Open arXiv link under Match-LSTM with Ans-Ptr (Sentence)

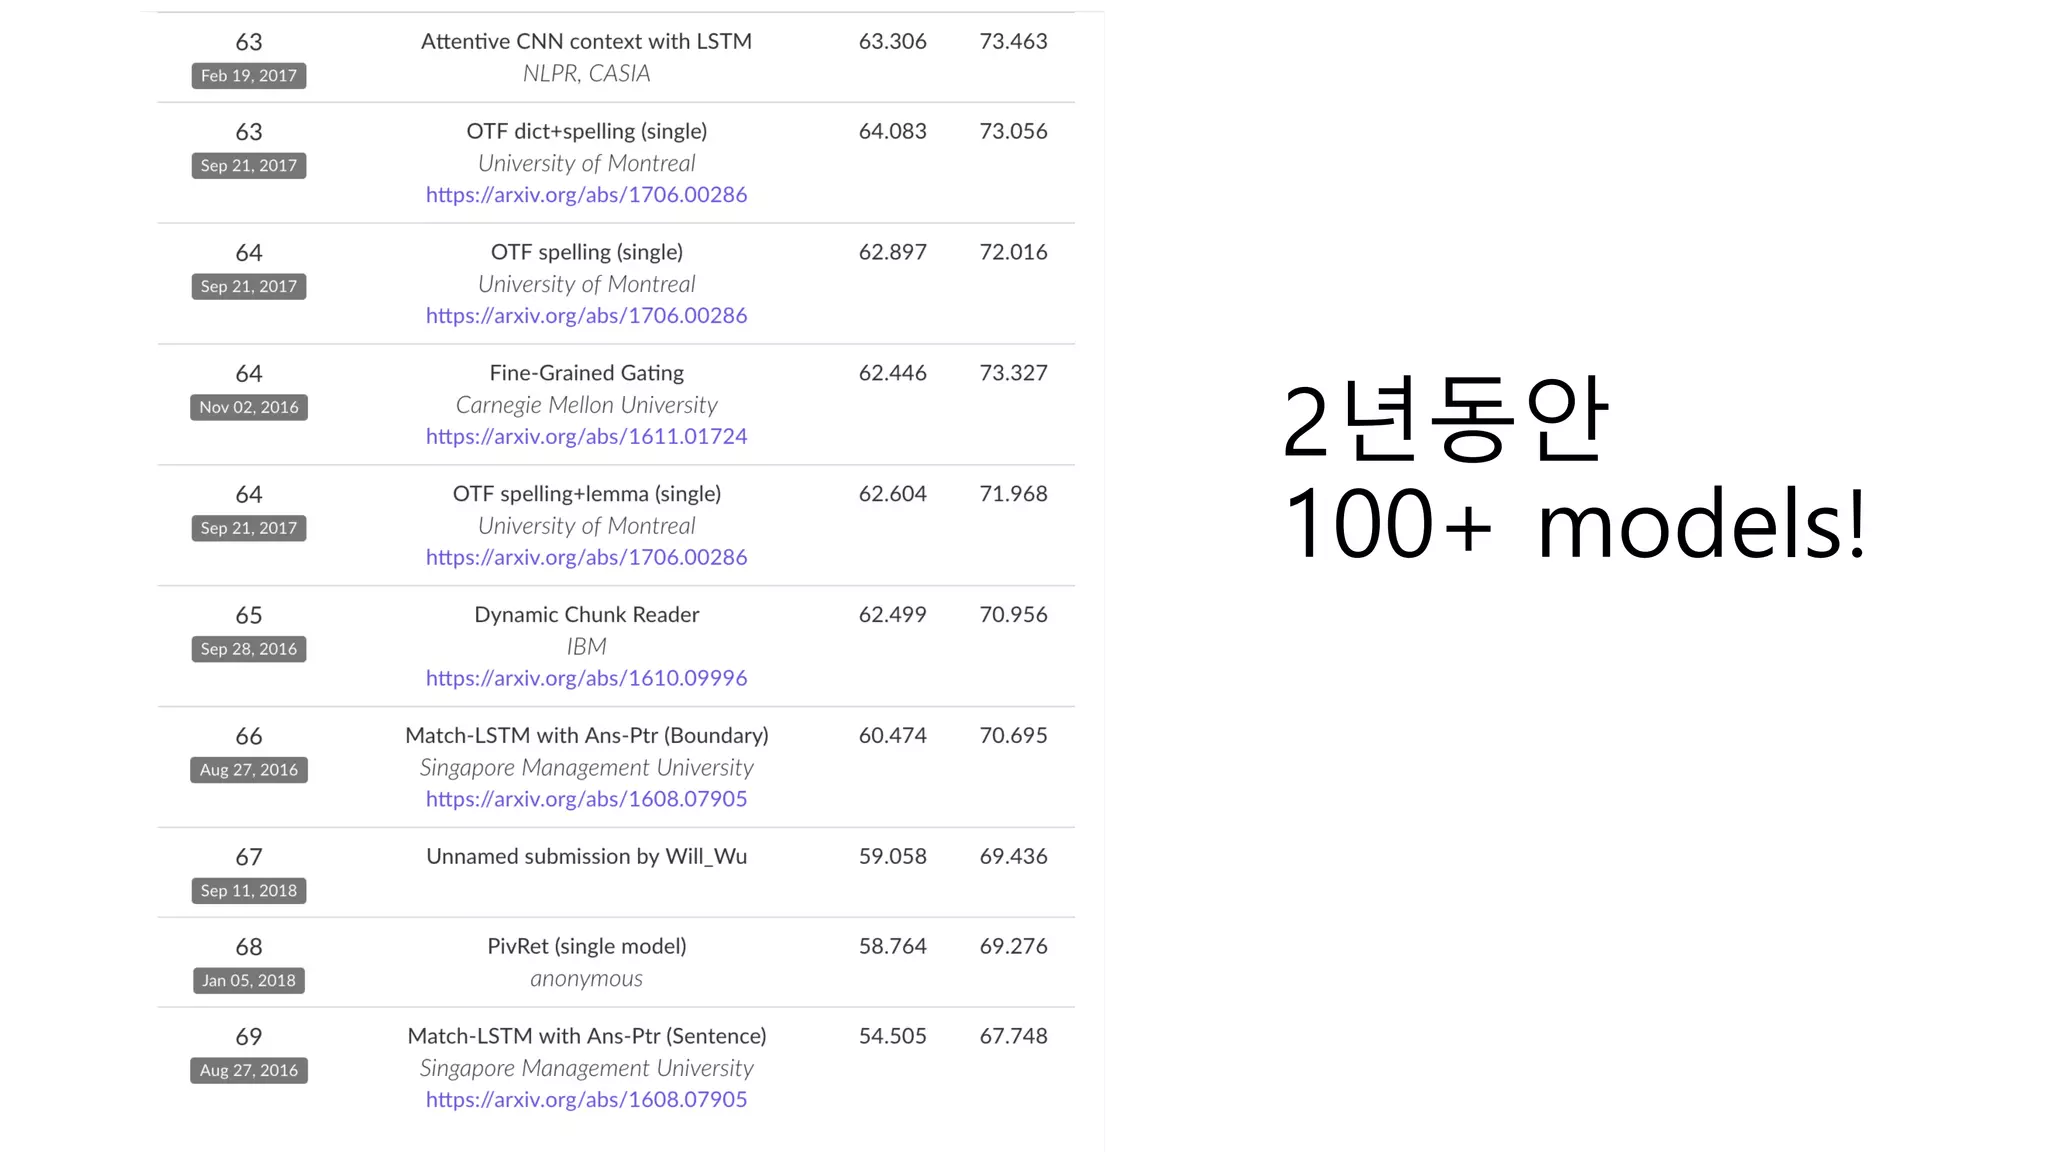pyautogui.click(x=586, y=1100)
